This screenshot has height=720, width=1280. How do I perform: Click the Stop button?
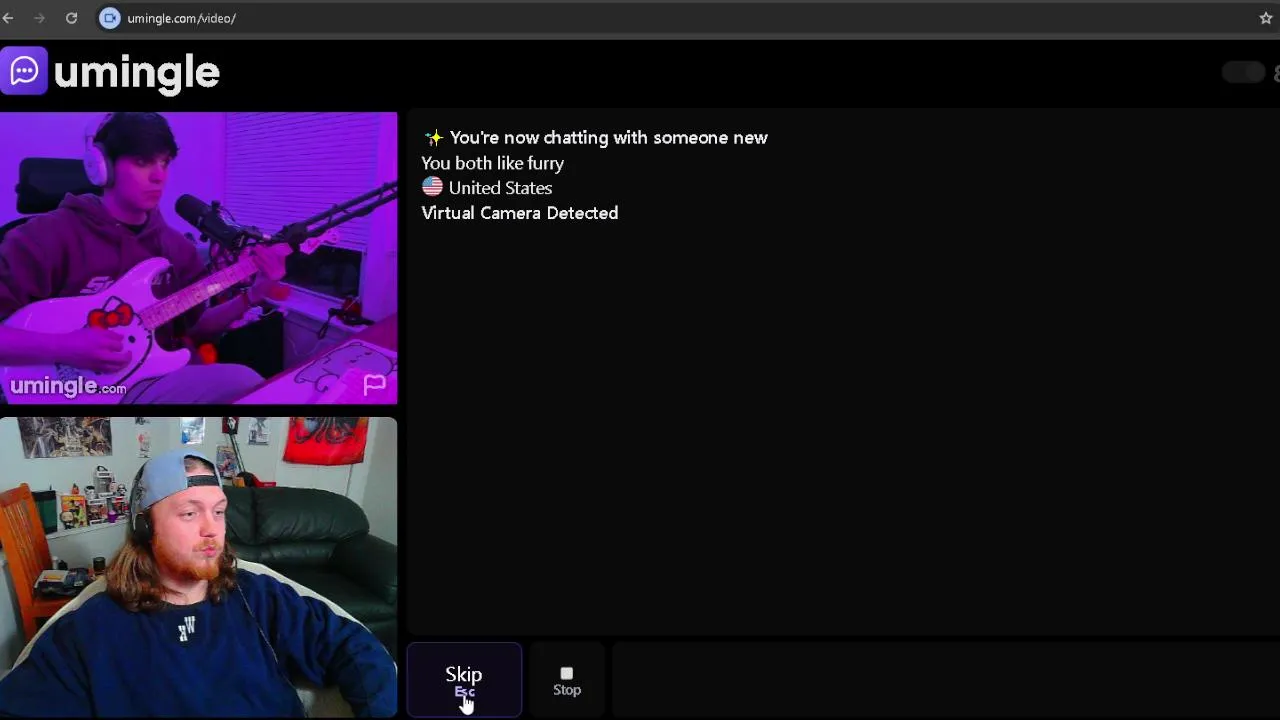[x=567, y=681]
